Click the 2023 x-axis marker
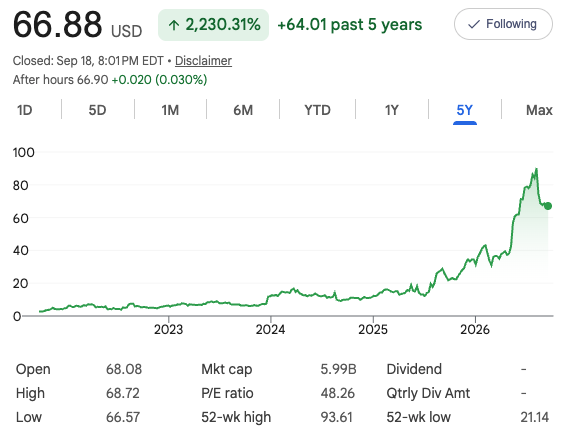This screenshot has width=564, height=432. (x=168, y=329)
